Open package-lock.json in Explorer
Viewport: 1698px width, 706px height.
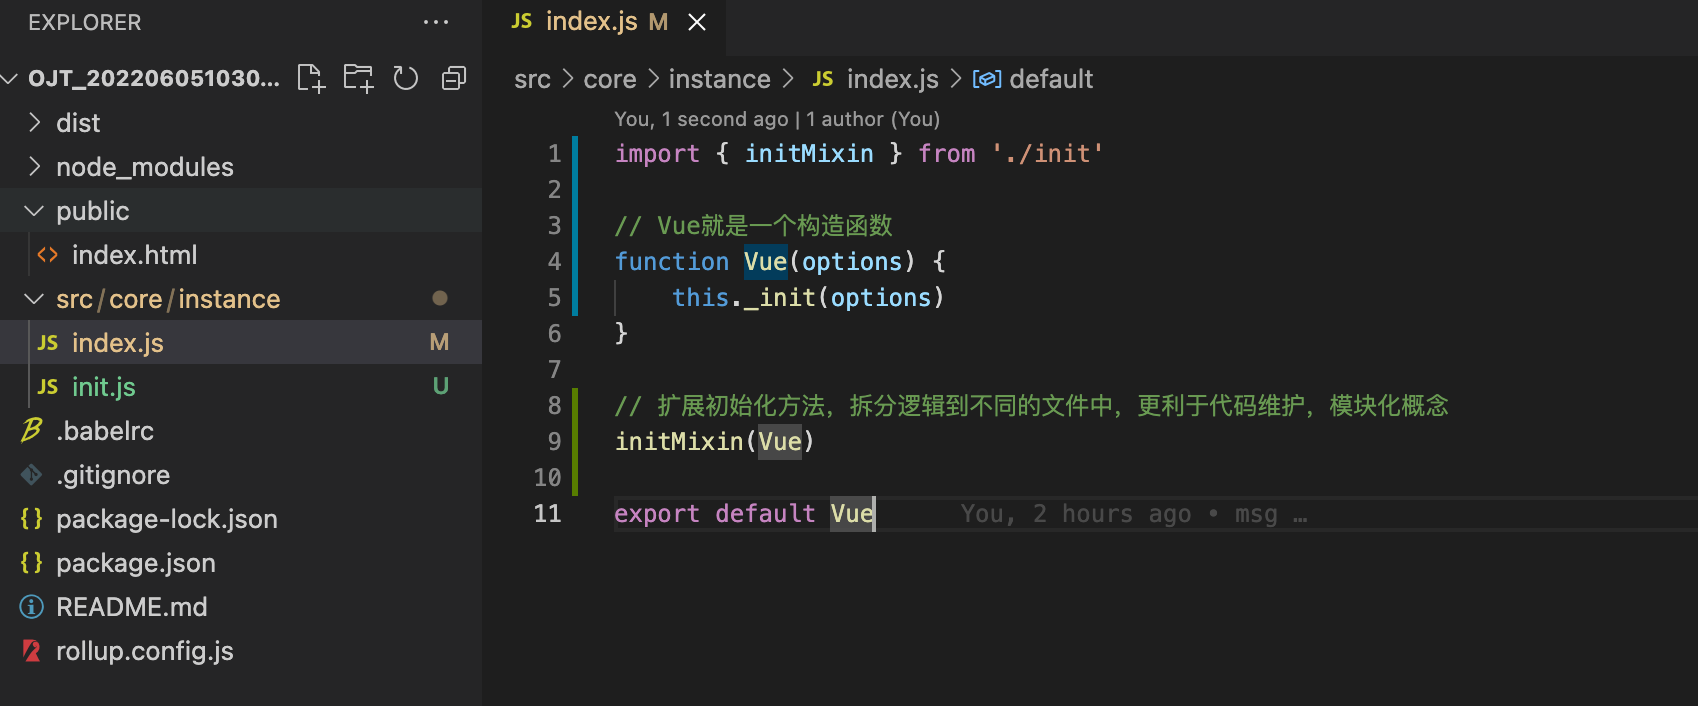(x=167, y=519)
